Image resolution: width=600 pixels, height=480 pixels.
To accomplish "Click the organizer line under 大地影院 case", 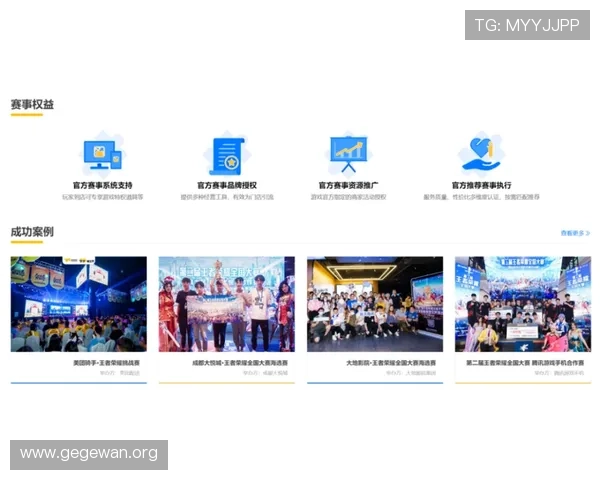I will [x=411, y=373].
